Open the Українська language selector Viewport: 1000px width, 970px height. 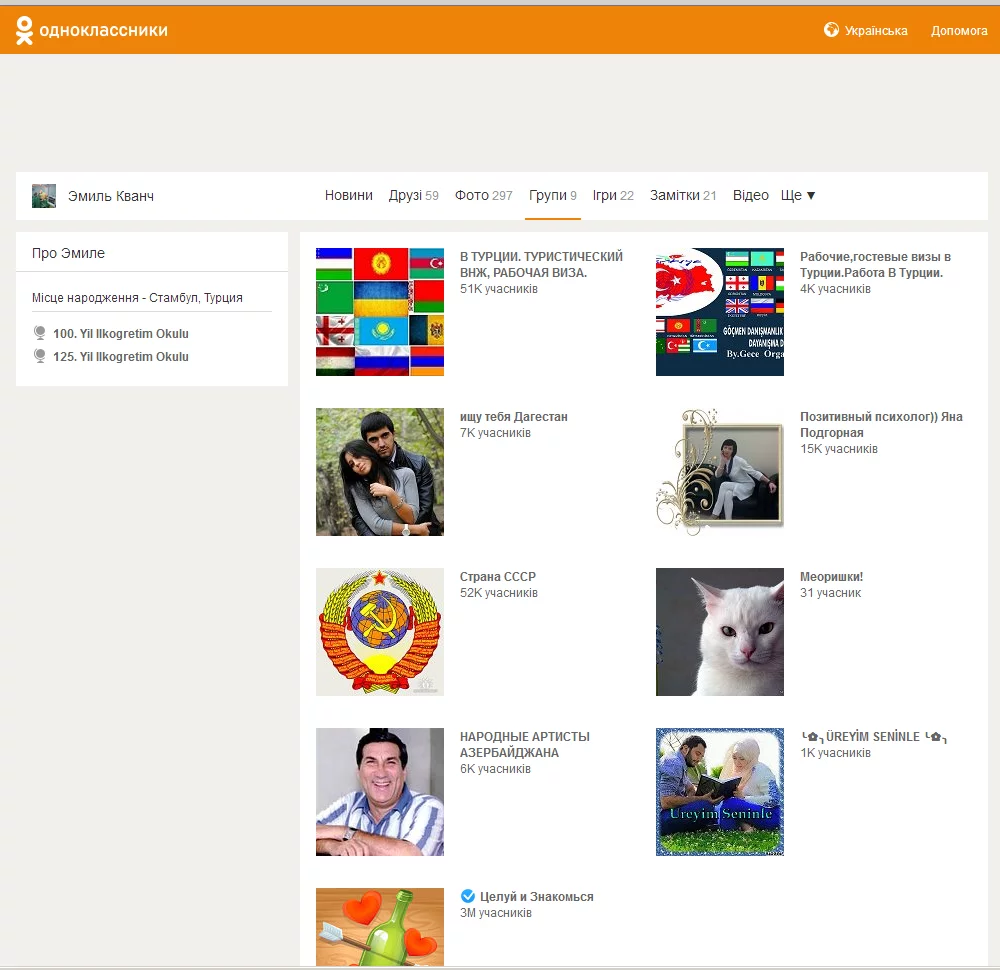pyautogui.click(x=875, y=31)
